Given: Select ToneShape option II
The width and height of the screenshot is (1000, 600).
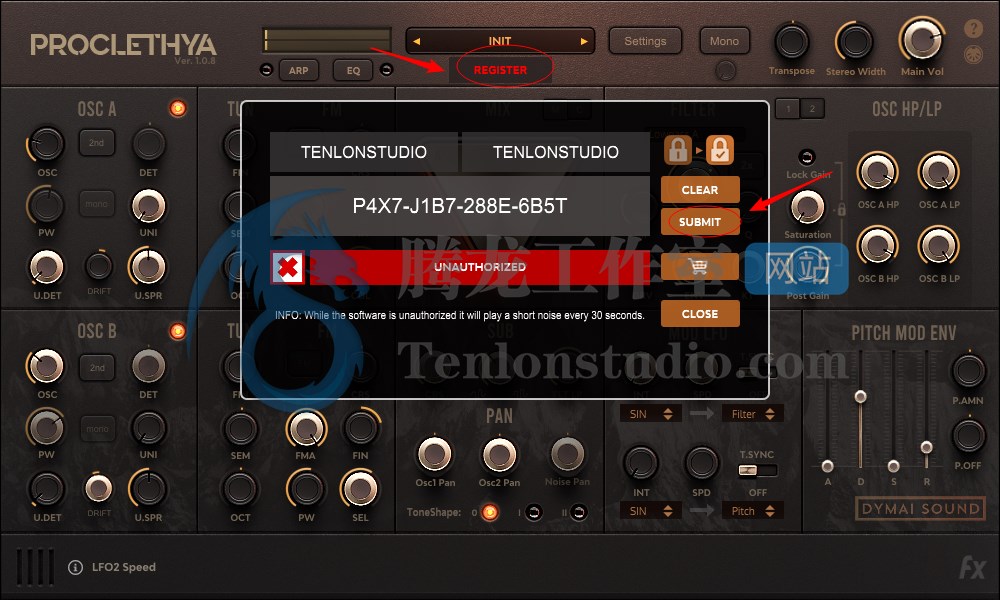Looking at the screenshot, I should pyautogui.click(x=578, y=512).
